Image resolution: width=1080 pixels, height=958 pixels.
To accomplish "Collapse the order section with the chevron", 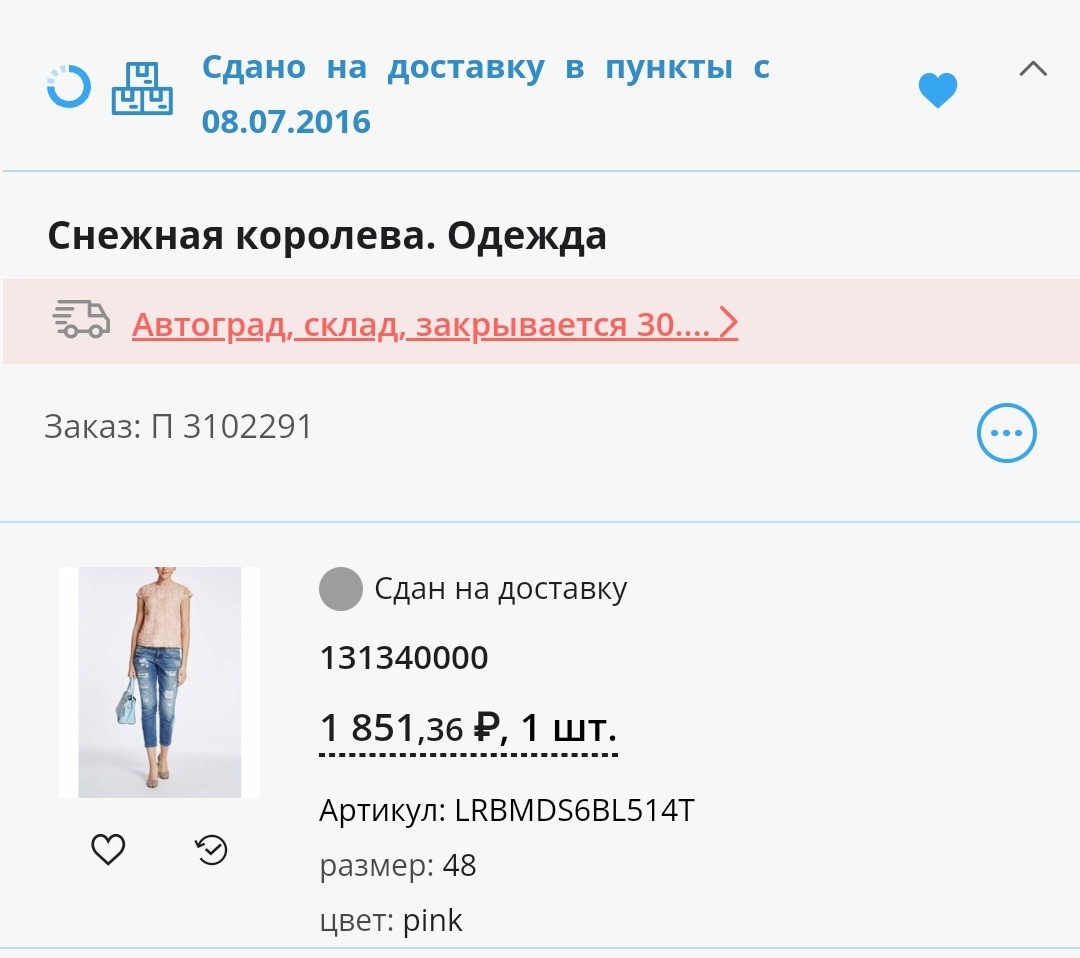I will tap(1033, 69).
